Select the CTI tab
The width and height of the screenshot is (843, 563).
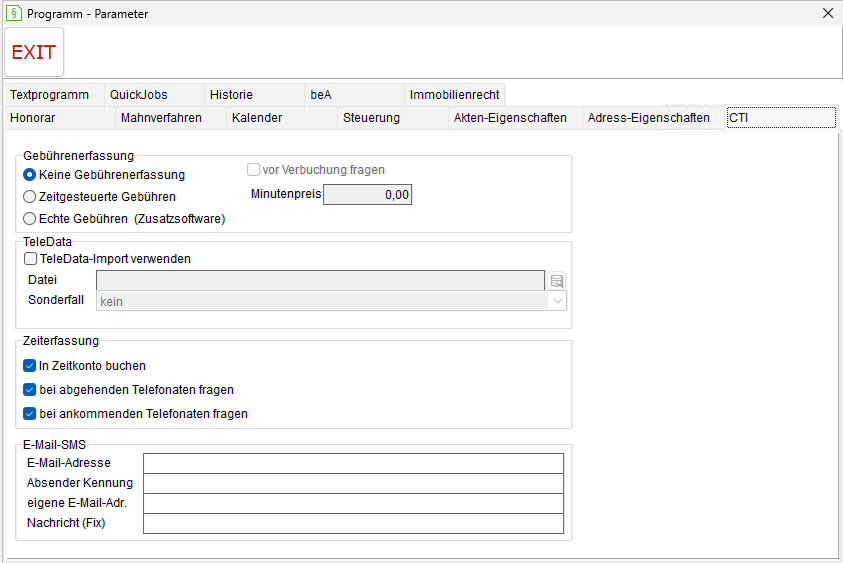click(781, 118)
